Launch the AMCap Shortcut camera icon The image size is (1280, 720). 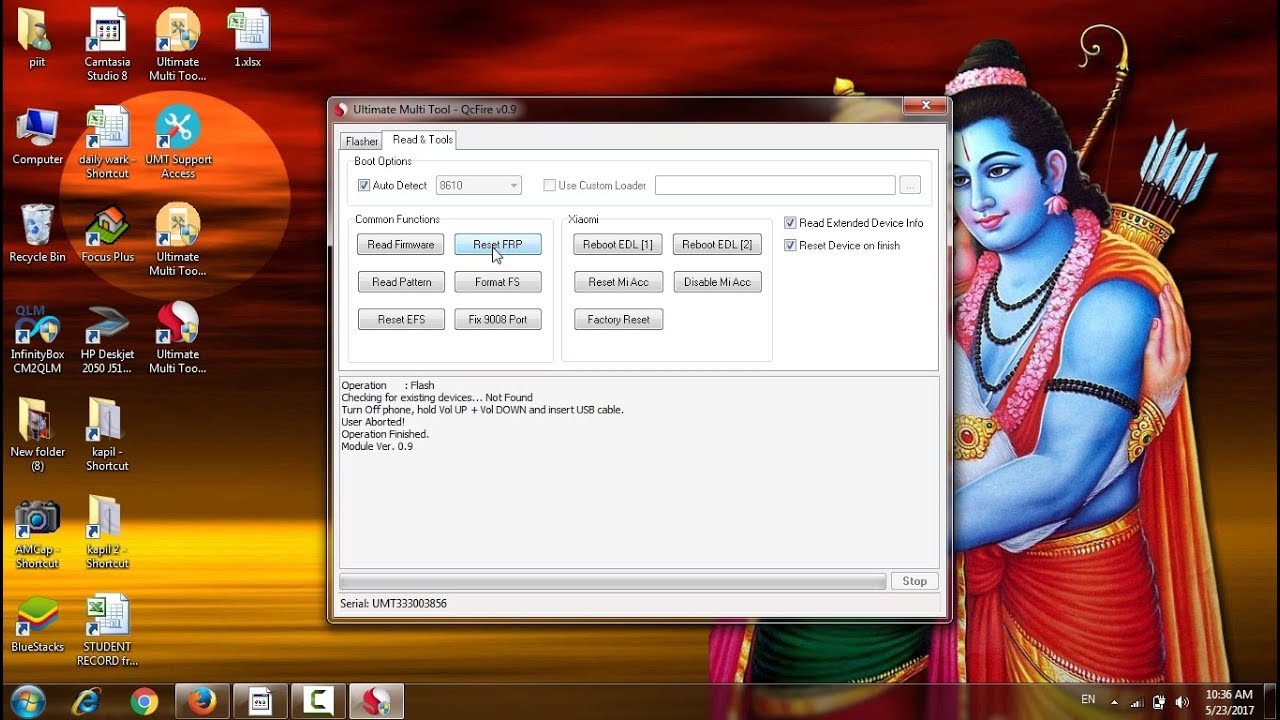click(x=37, y=533)
